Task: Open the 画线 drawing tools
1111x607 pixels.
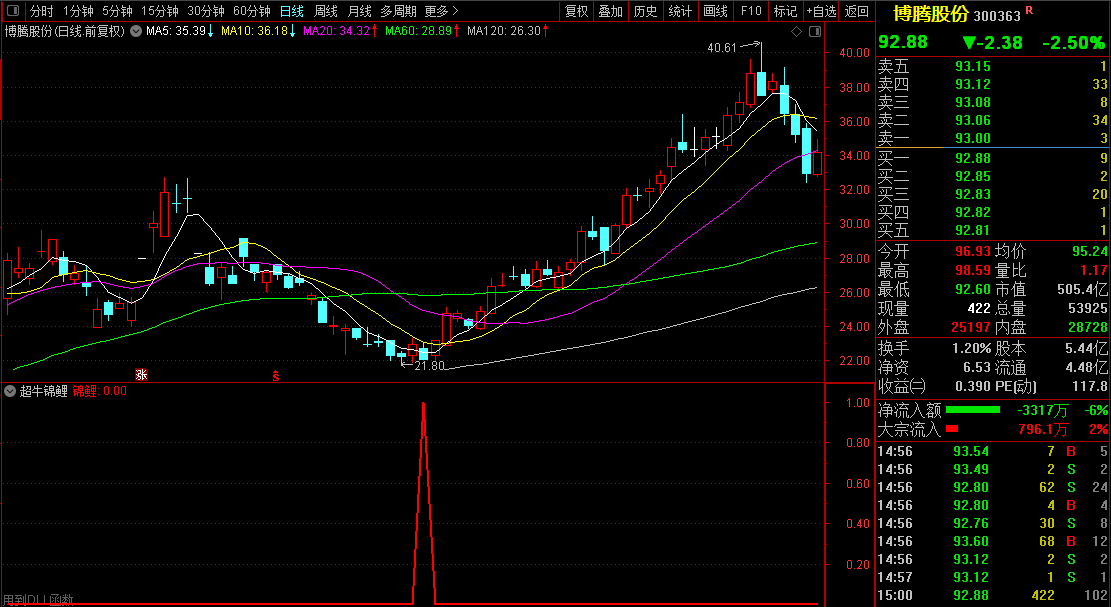Action: tap(715, 12)
